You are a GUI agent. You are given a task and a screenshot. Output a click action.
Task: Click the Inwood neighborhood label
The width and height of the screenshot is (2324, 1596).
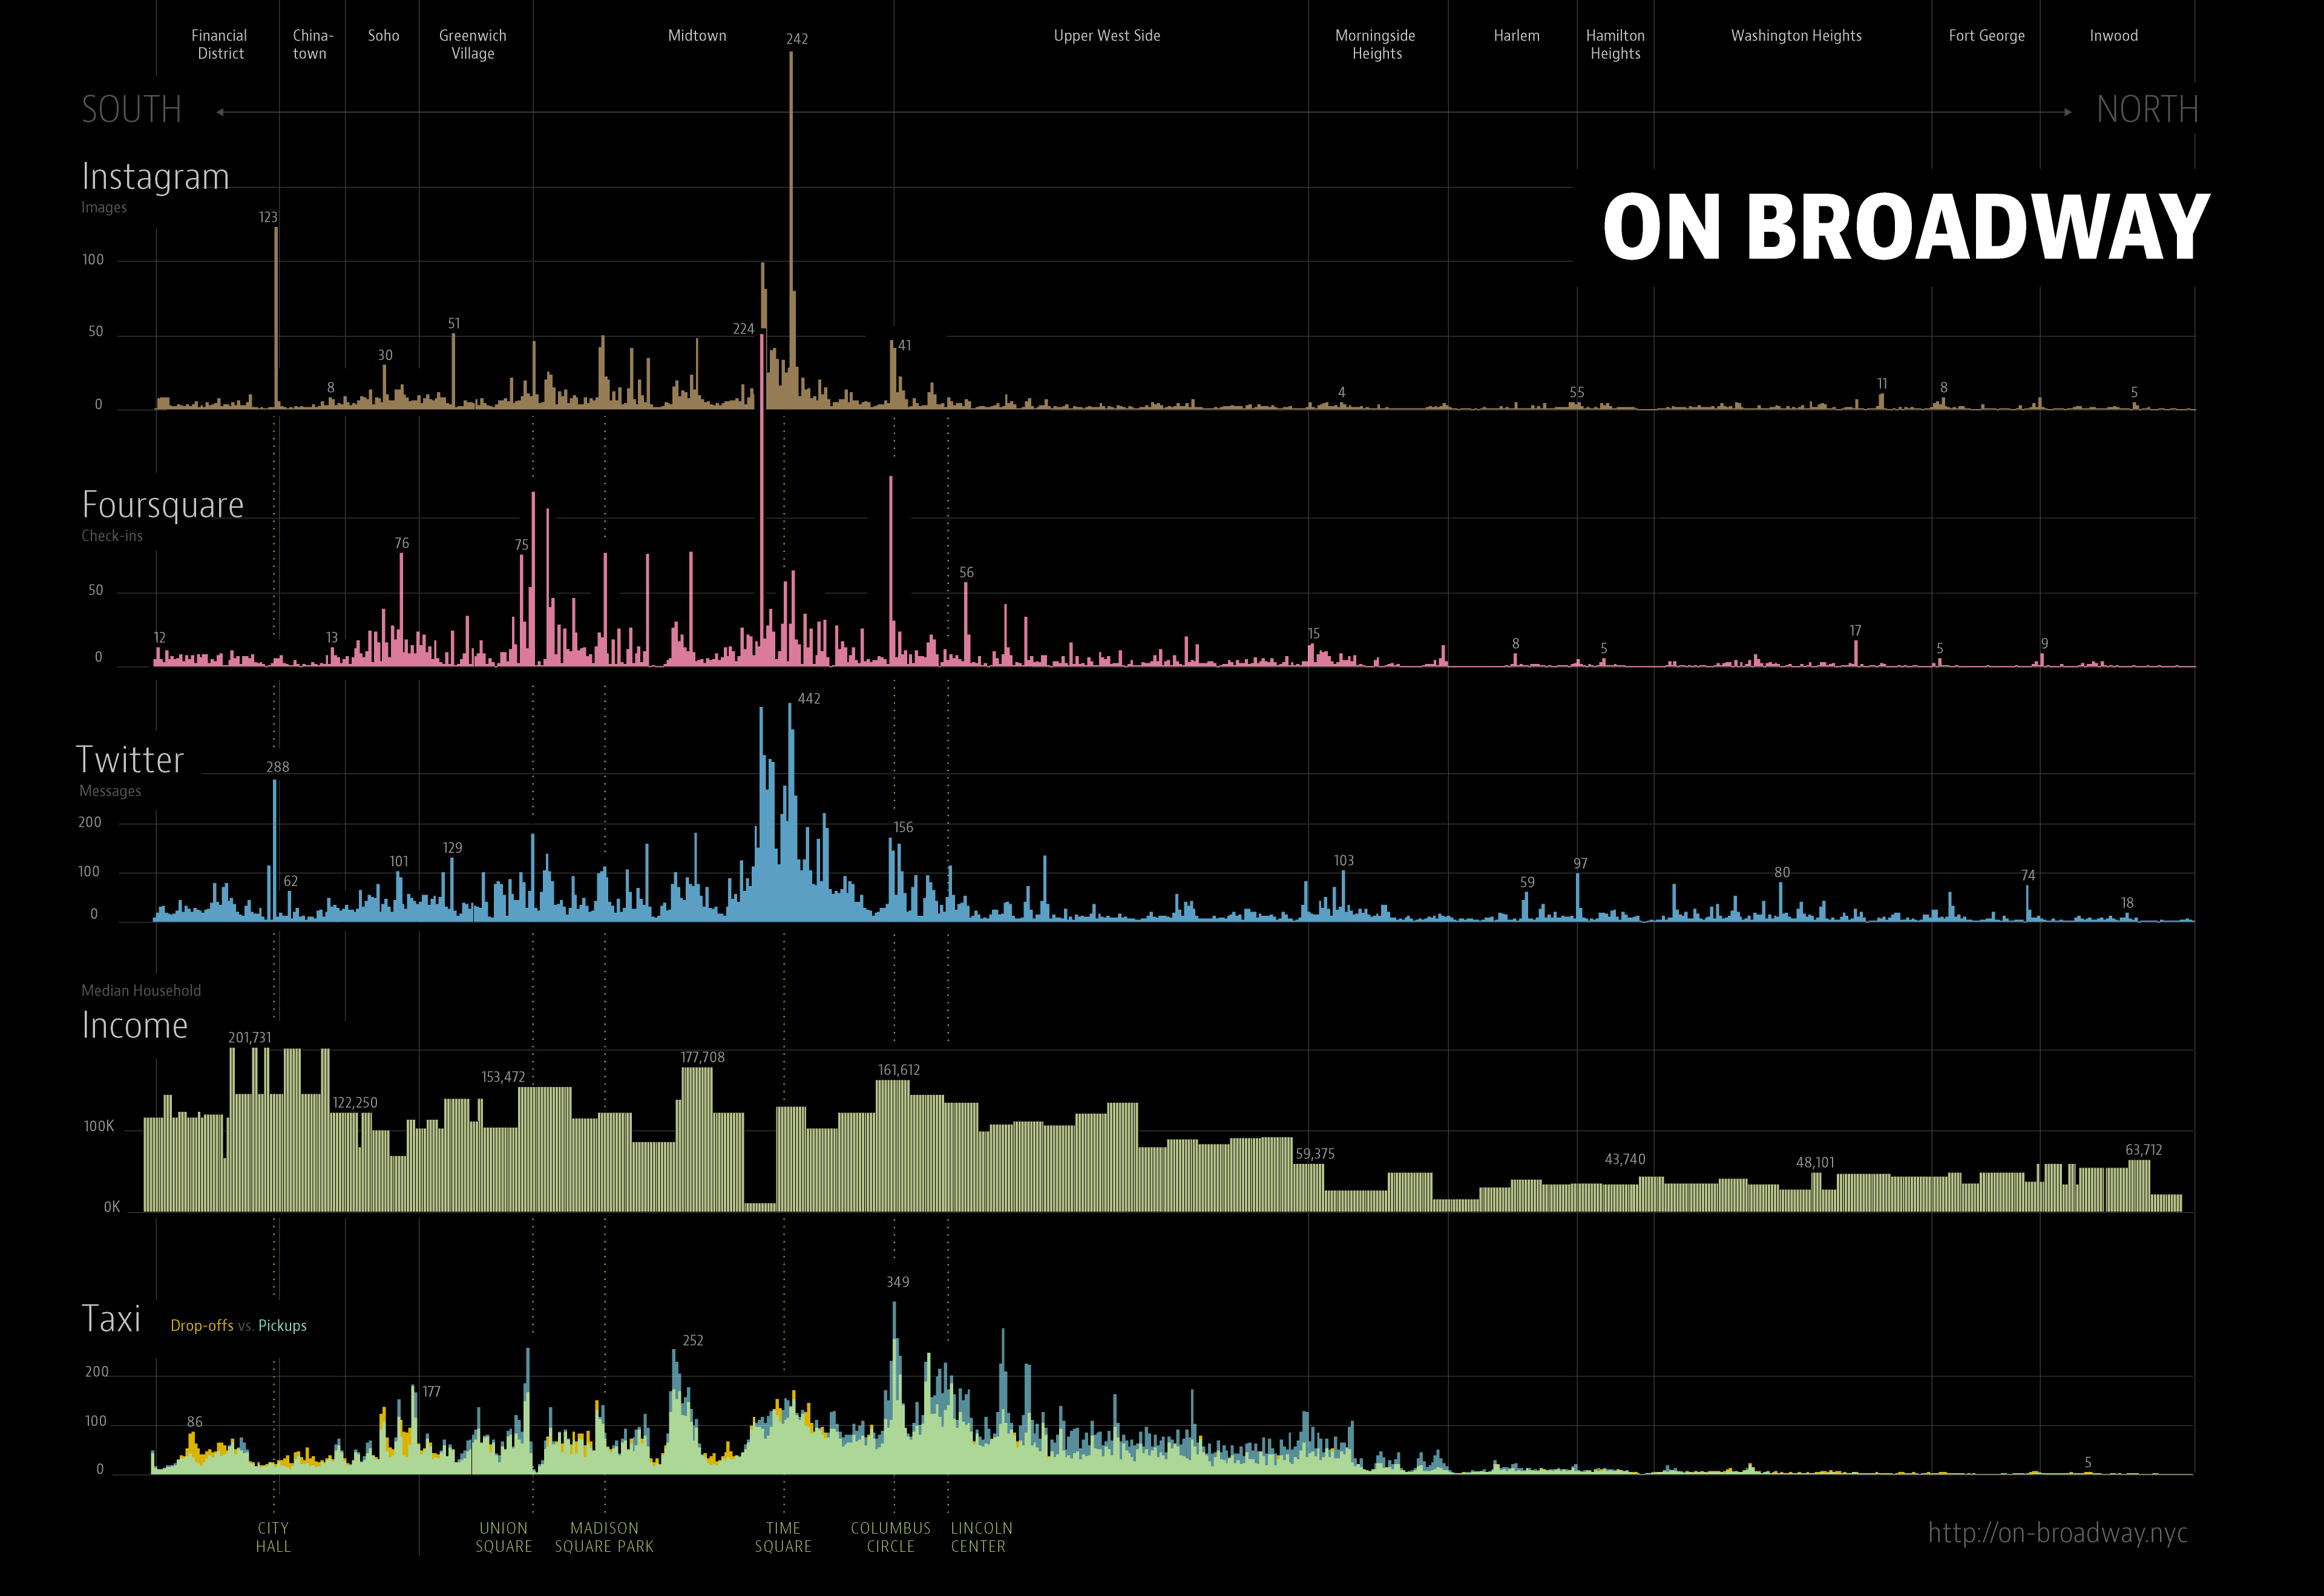[2113, 36]
